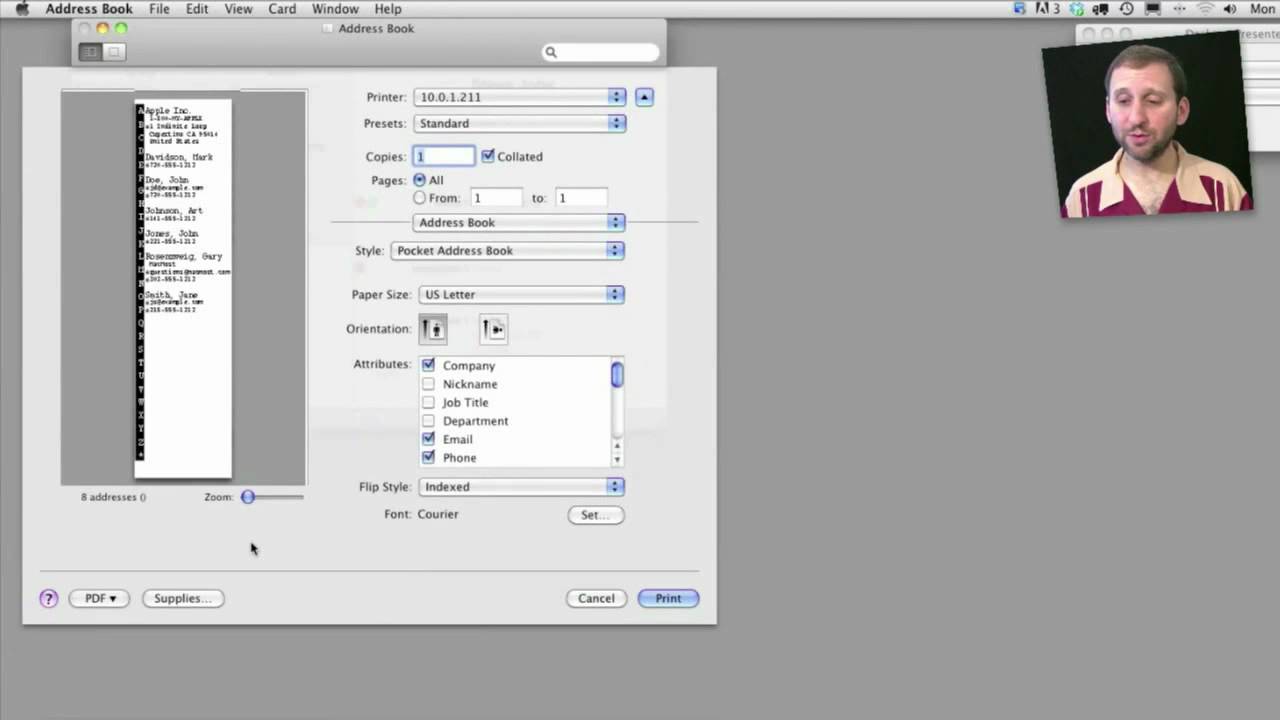The height and width of the screenshot is (720, 1280).
Task: Open the Printer dropdown
Action: [x=519, y=97]
